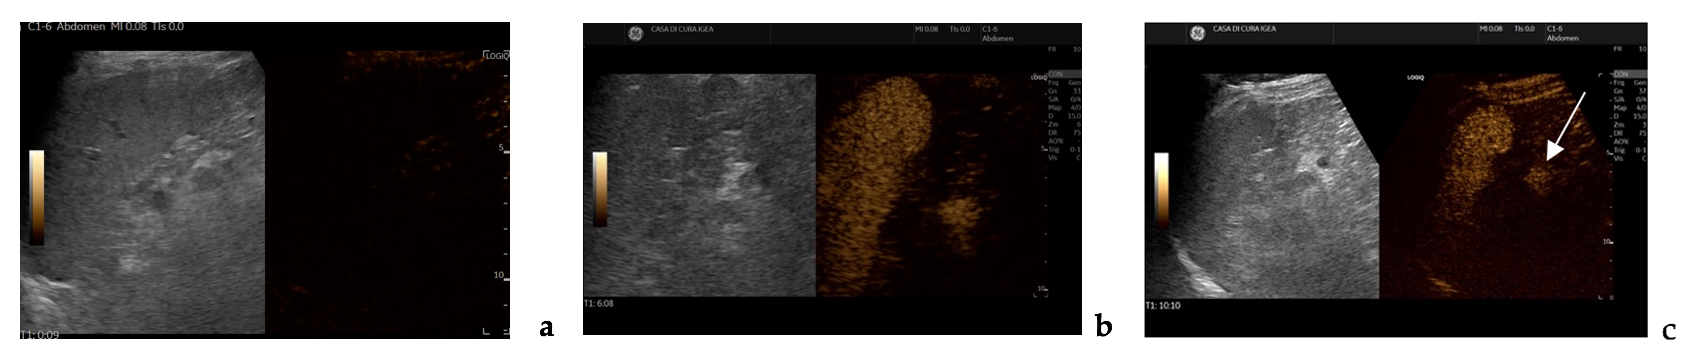
Task: Click the CON parameter header in panel b
Action: tap(1056, 73)
